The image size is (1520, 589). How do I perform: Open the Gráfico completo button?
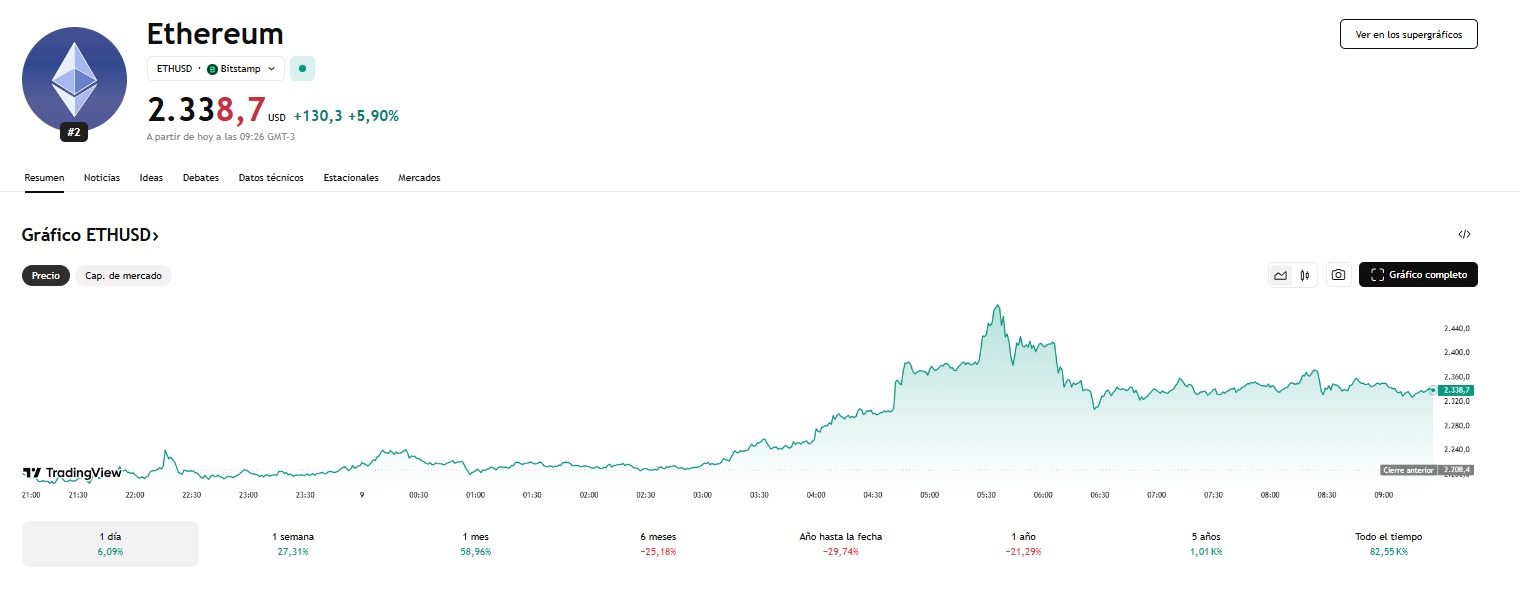1418,275
